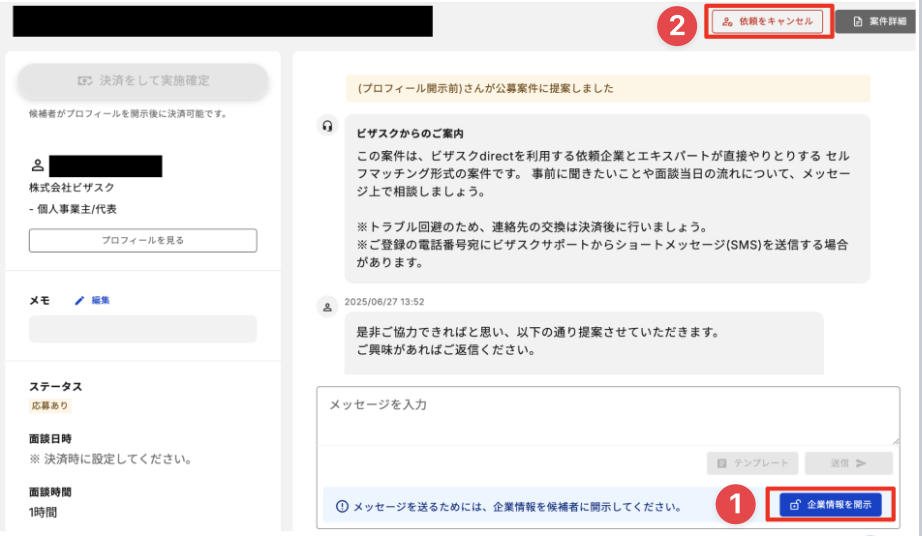Viewport: 922px width, 536px height.
Task: Click the 1時間 interview duration value
Action: click(43, 512)
